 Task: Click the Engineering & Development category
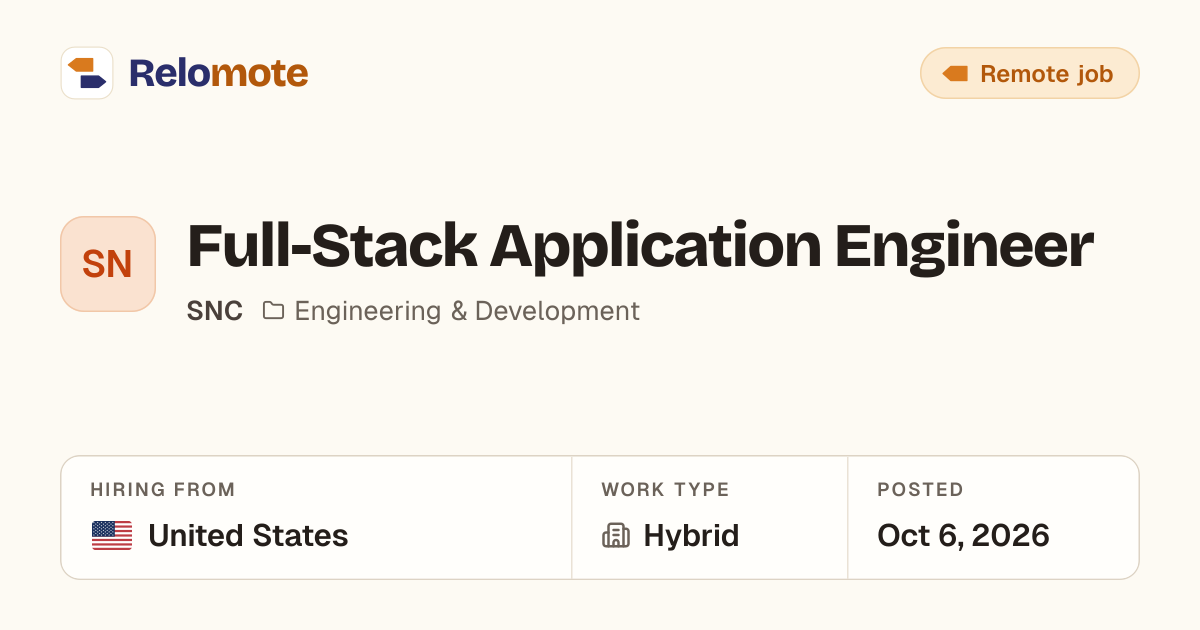pos(467,311)
